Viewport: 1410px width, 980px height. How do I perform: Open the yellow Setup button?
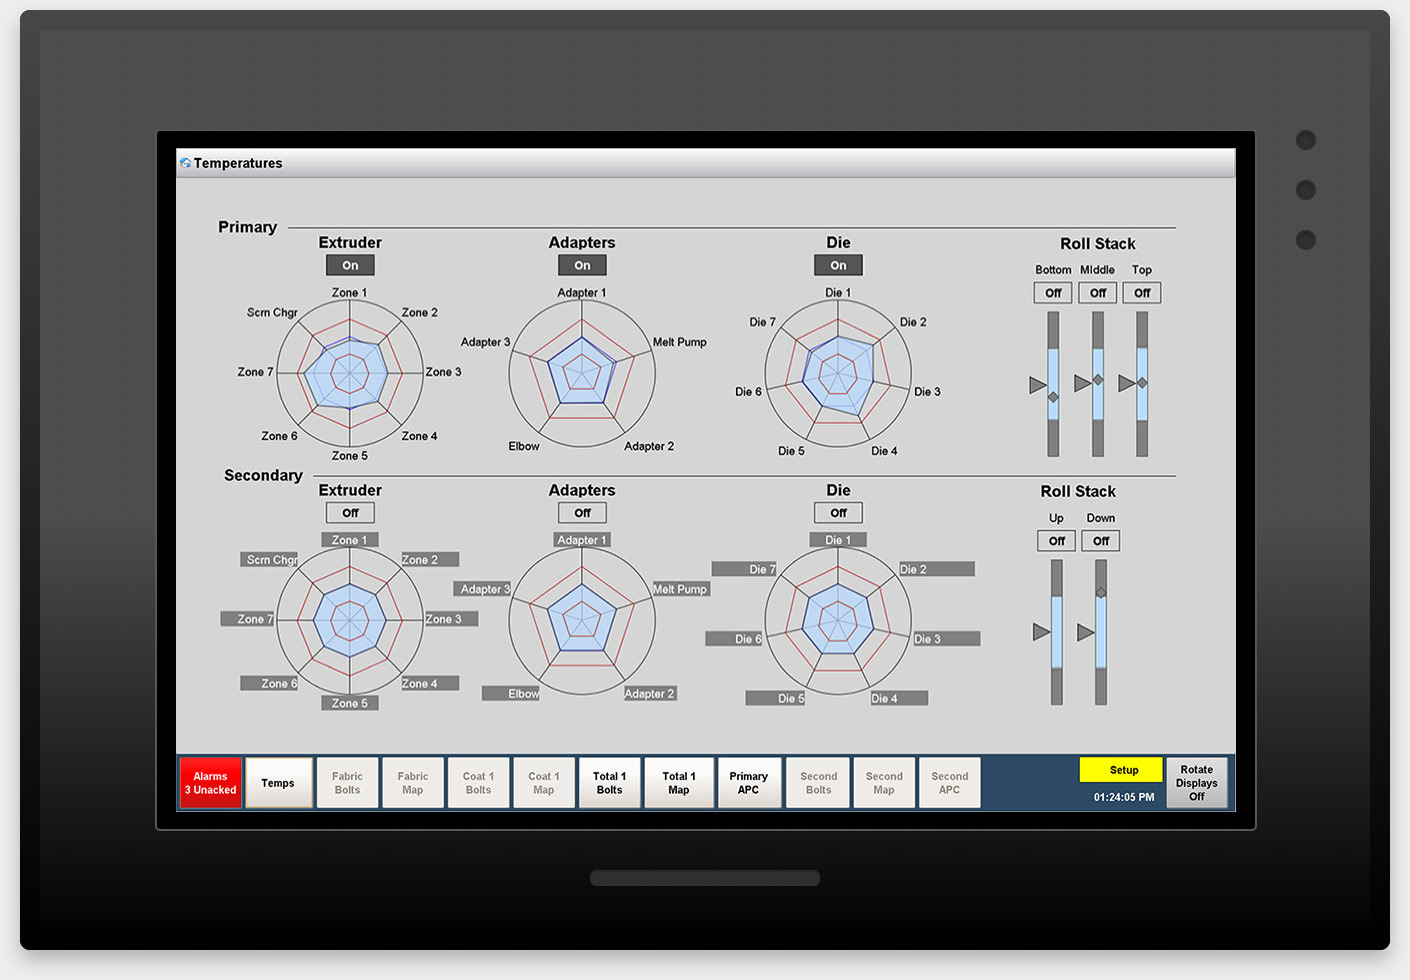[x=1124, y=770]
